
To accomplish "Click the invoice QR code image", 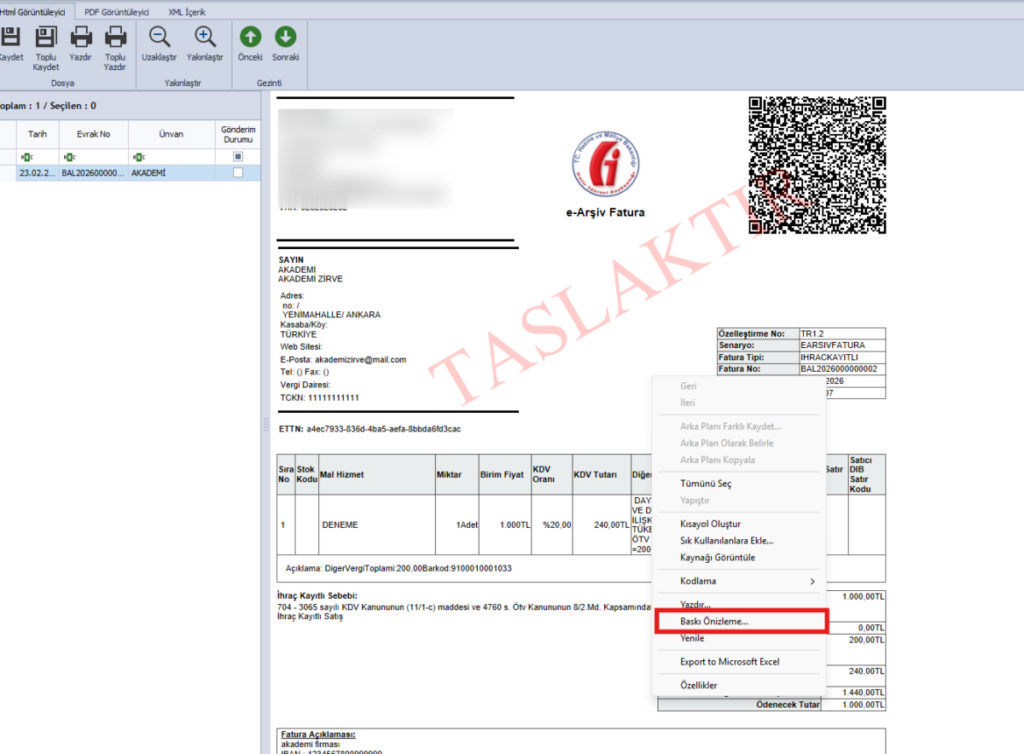I will (817, 165).
